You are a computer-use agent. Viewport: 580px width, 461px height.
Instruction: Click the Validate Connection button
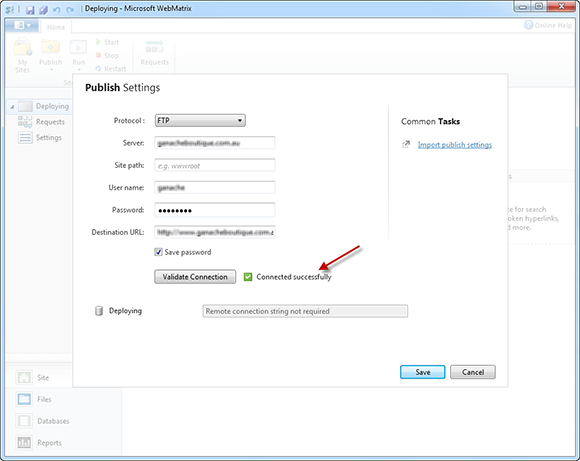pyautogui.click(x=195, y=277)
